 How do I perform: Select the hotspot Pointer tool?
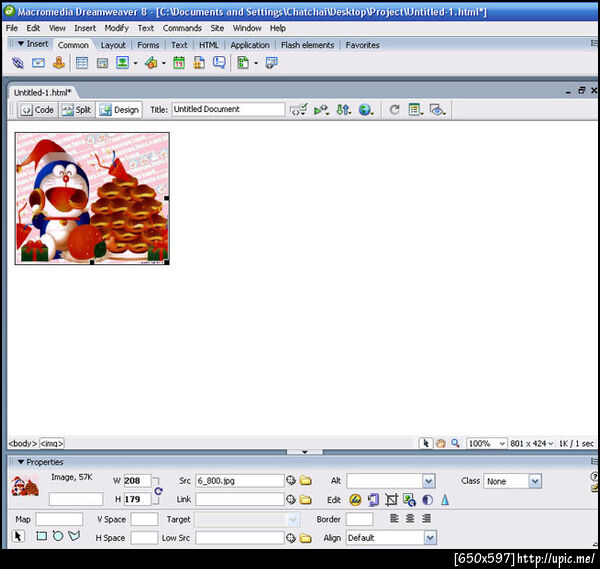tap(18, 536)
